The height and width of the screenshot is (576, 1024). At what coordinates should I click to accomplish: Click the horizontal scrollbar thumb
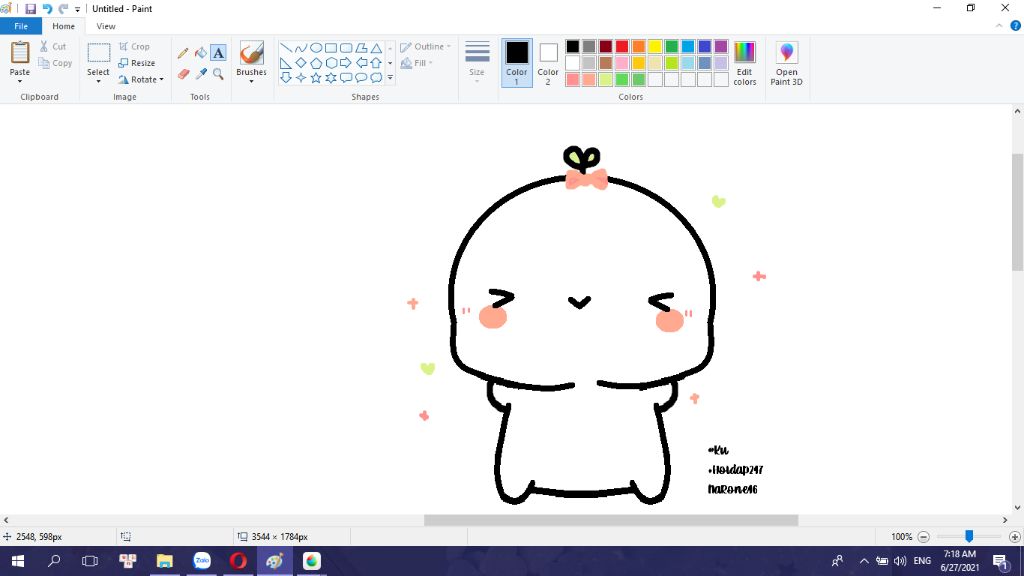[x=611, y=520]
